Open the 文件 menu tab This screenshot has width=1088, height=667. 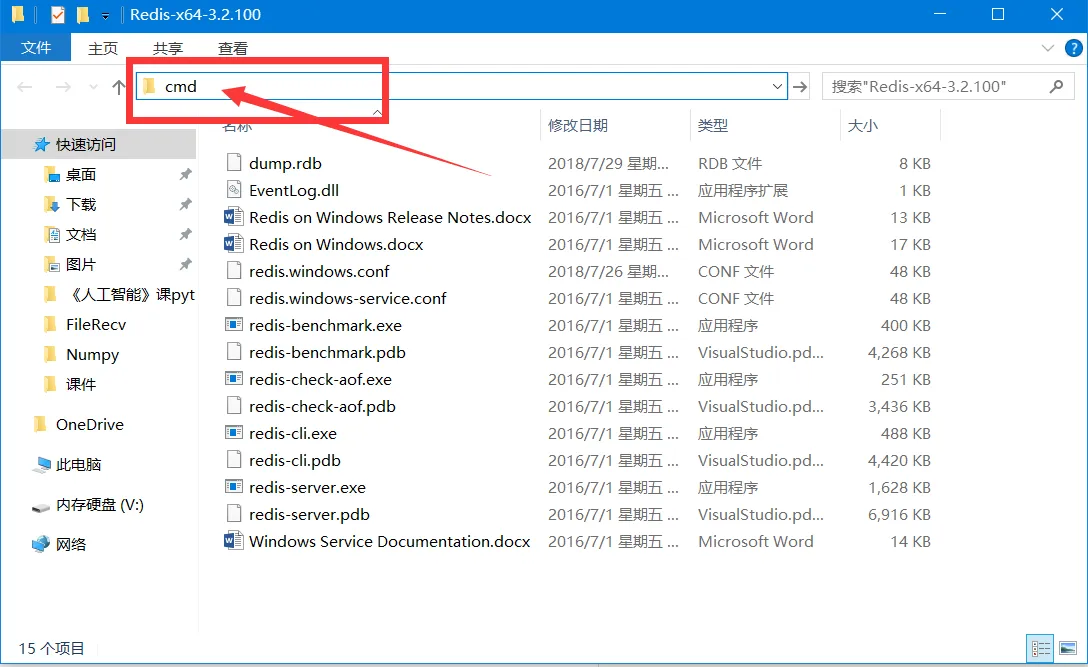point(36,48)
